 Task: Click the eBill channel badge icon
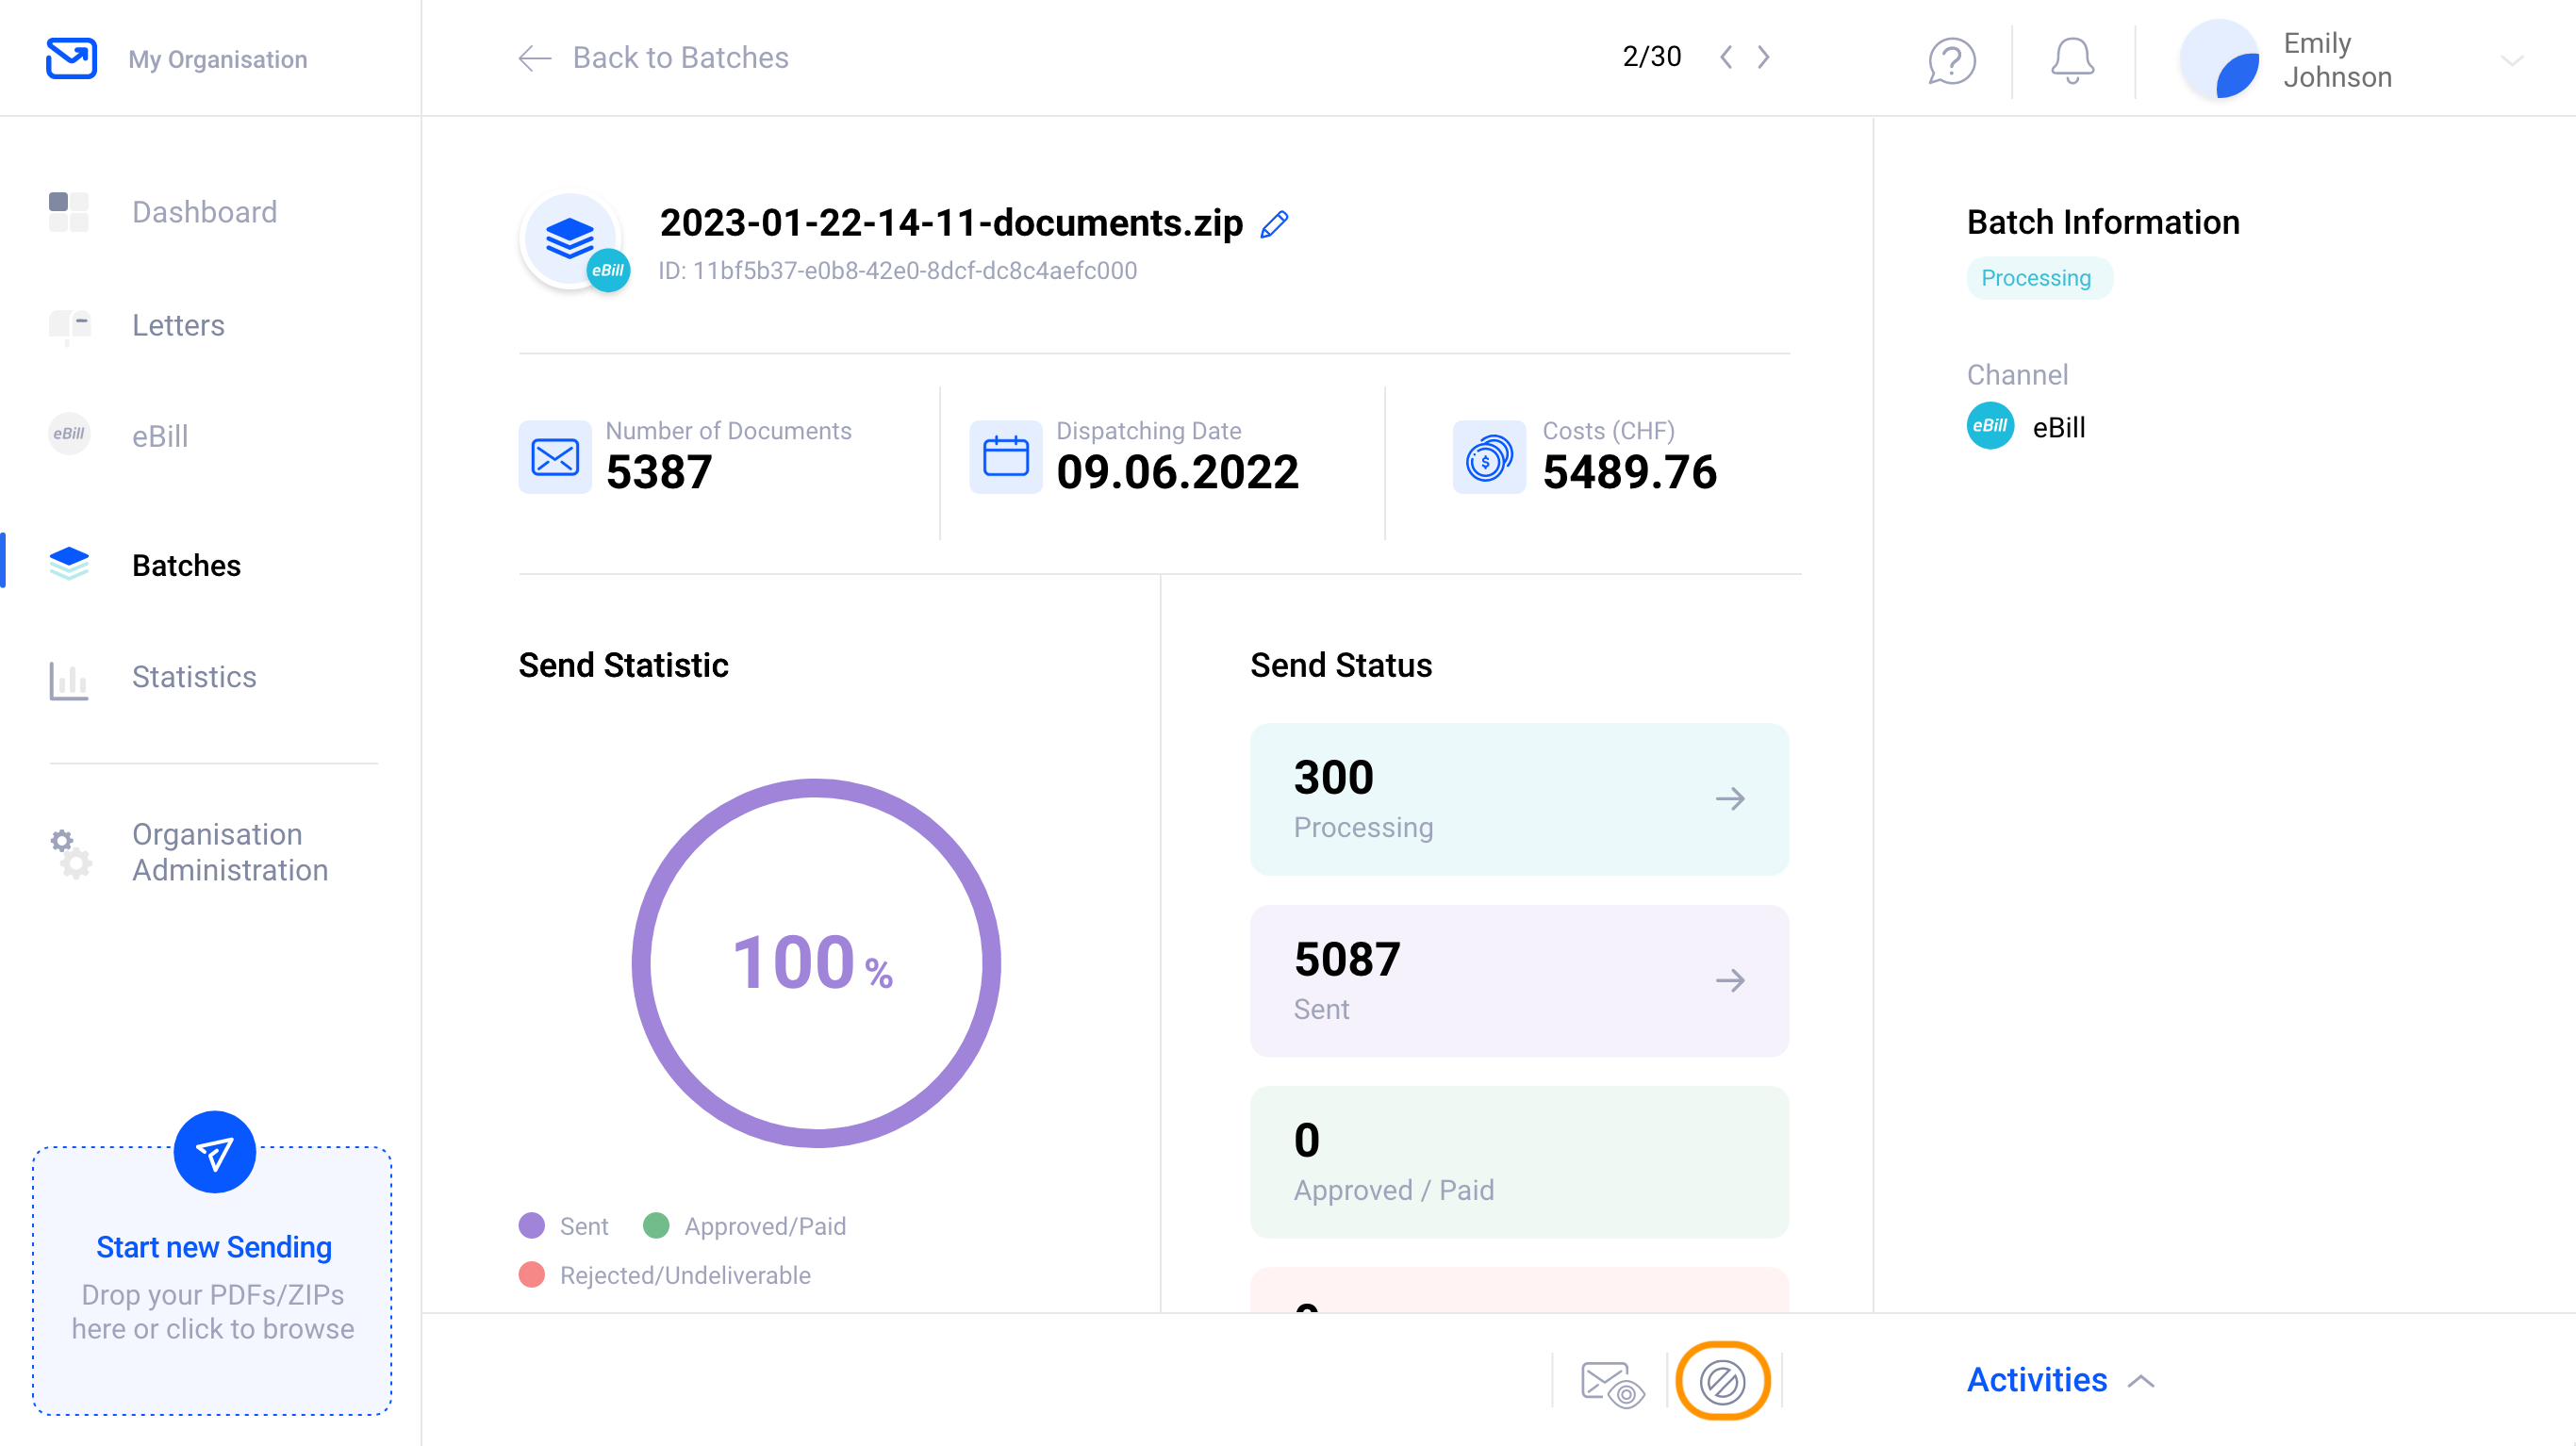(x=1990, y=426)
